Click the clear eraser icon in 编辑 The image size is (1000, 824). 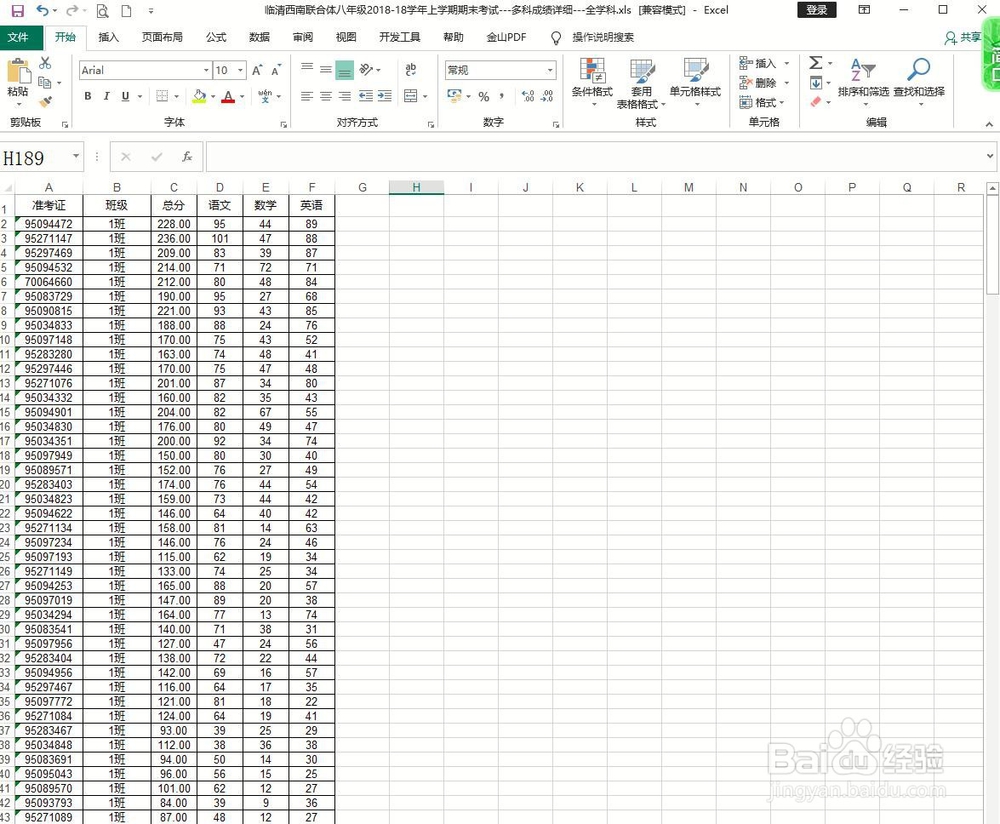click(816, 102)
